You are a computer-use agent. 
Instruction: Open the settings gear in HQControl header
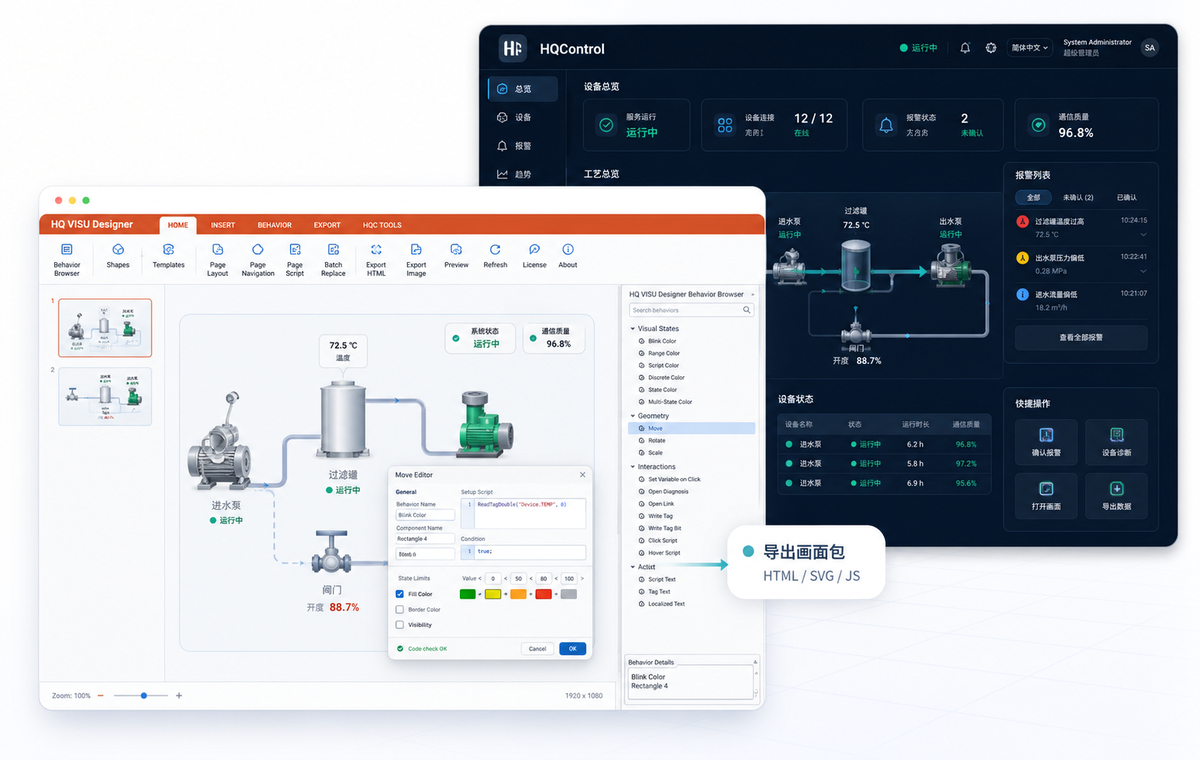[x=991, y=48]
